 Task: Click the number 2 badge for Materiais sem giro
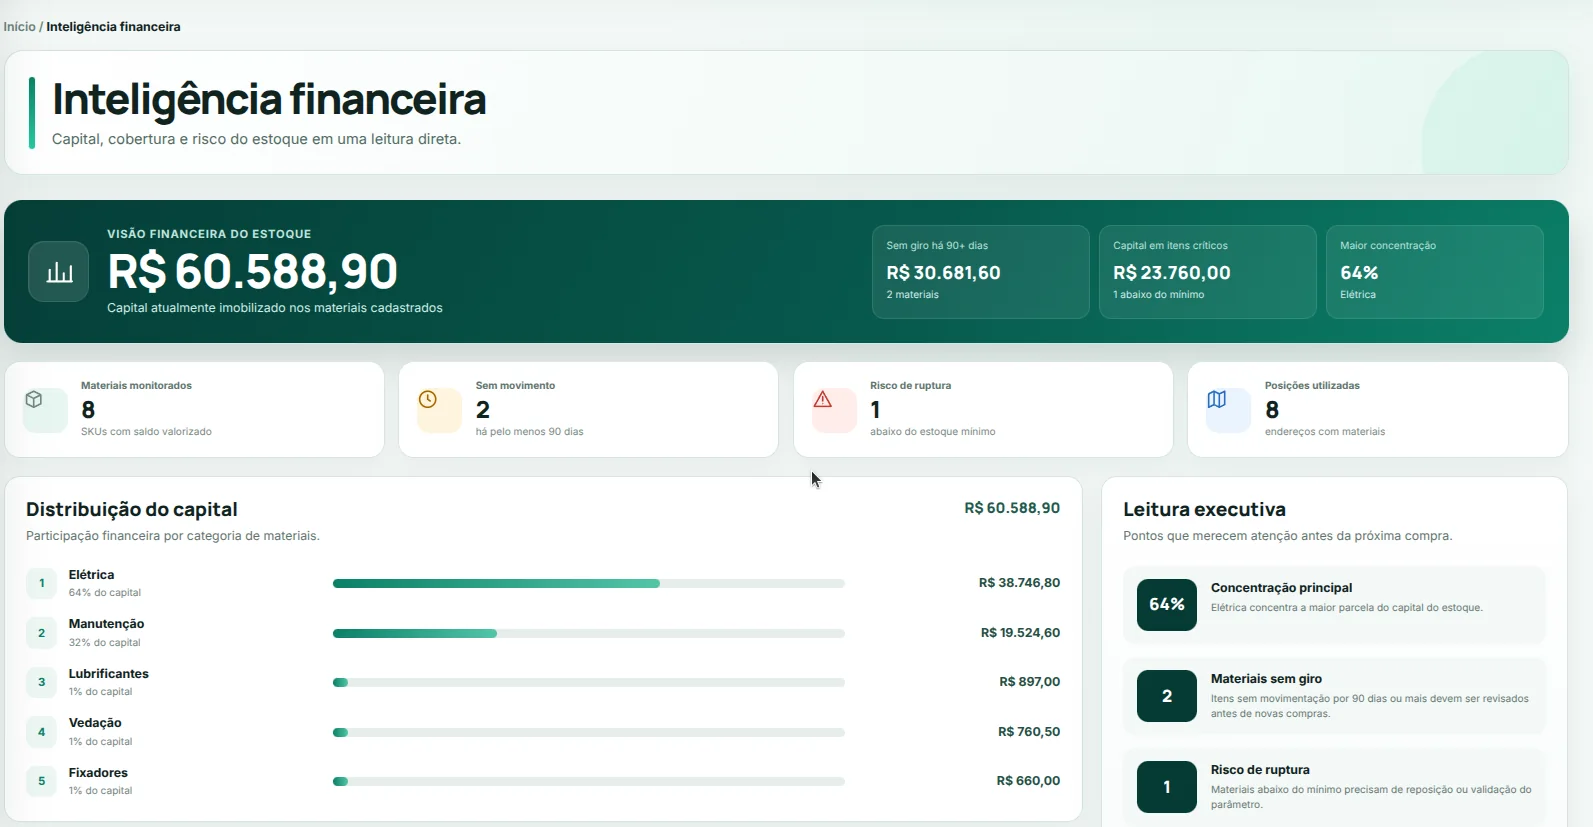click(1167, 696)
